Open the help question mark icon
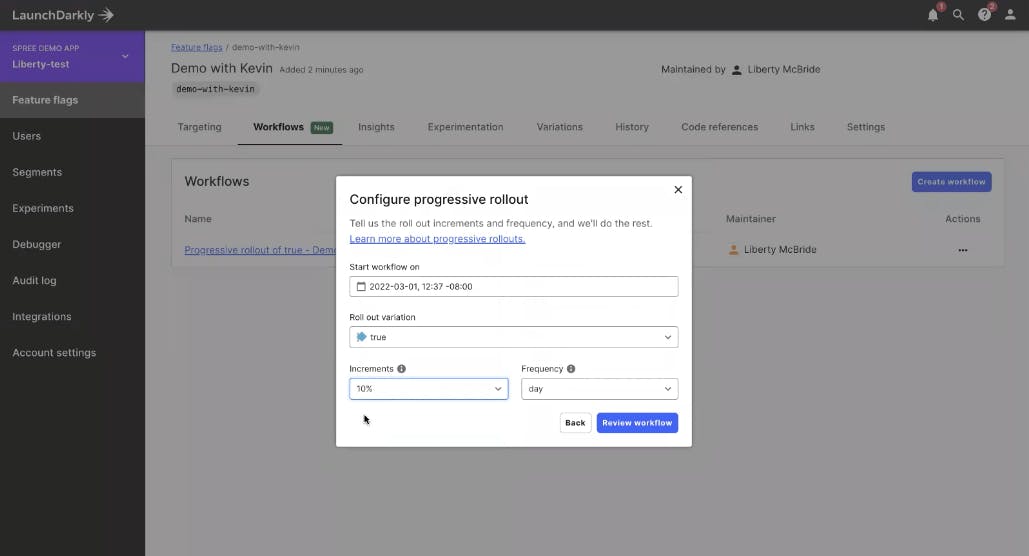The width and height of the screenshot is (1029, 556). [984, 15]
